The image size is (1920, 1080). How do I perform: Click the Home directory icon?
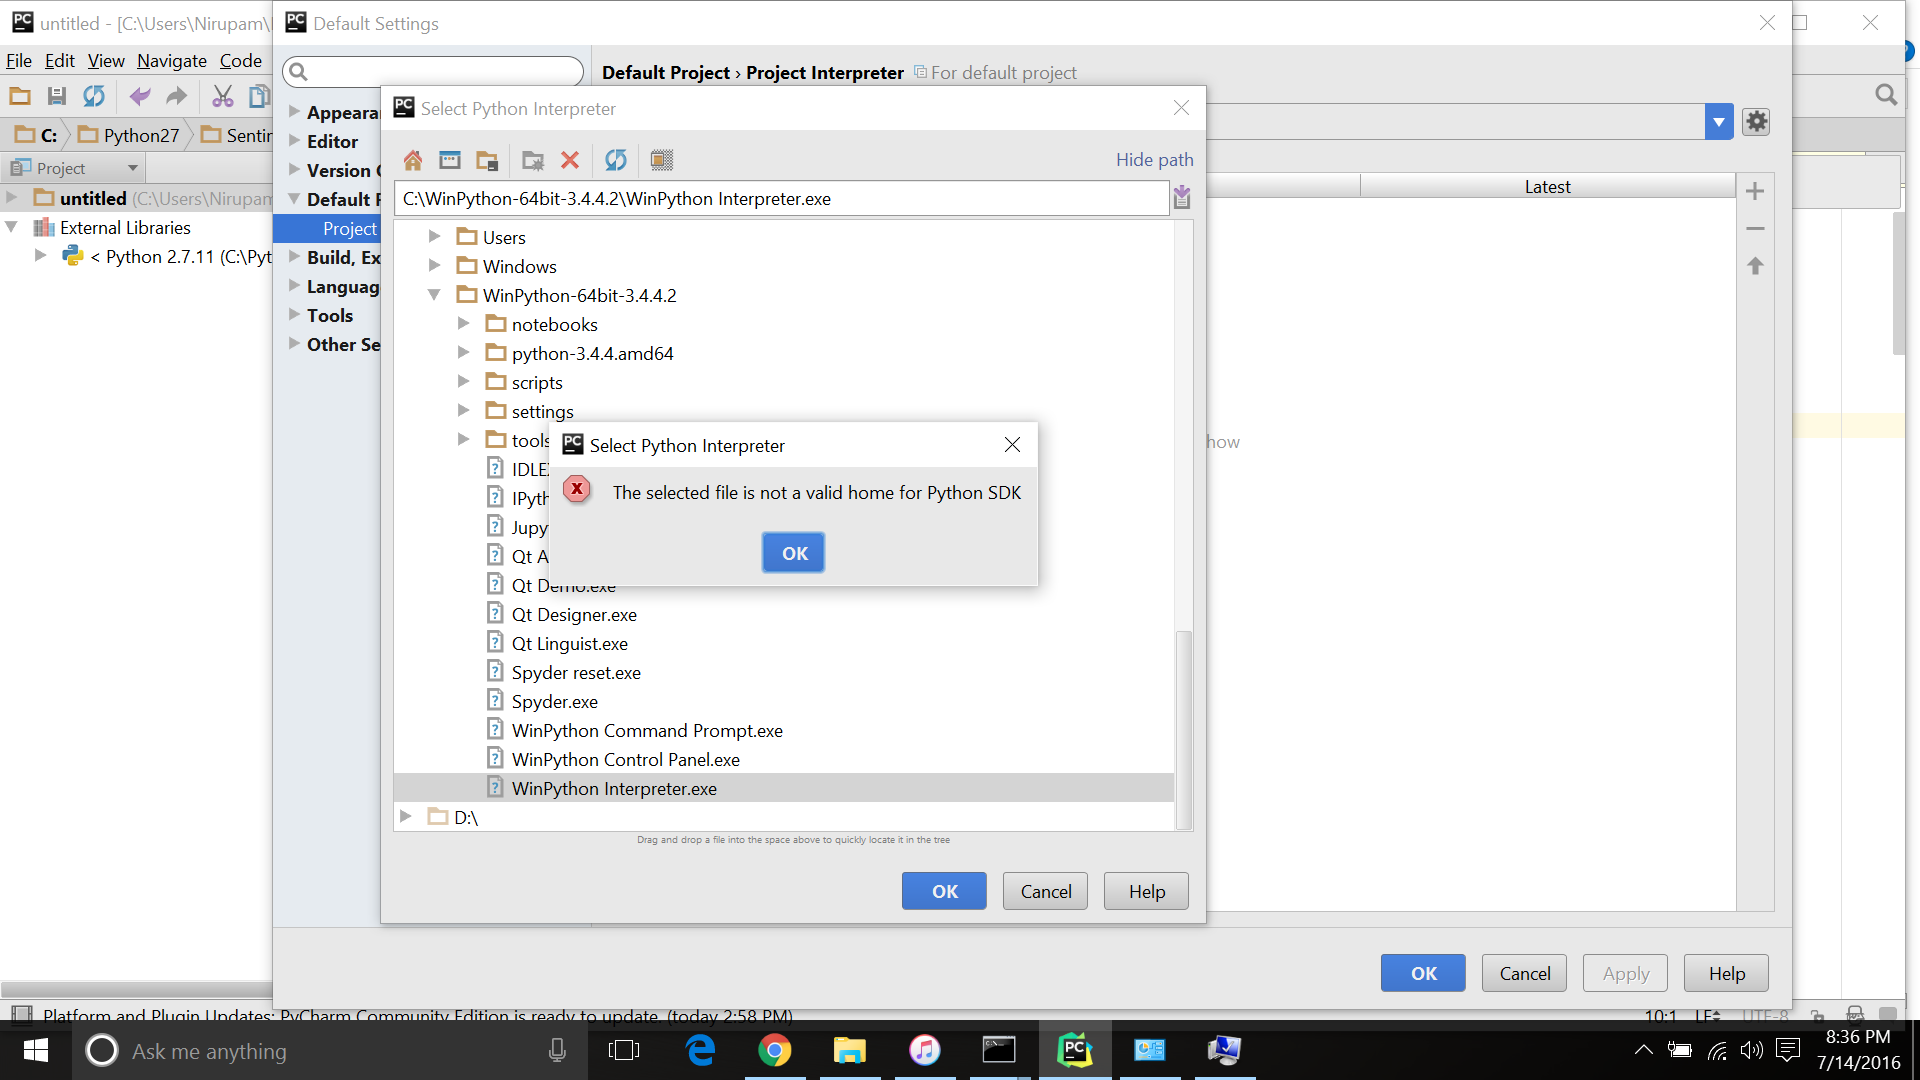coord(413,160)
